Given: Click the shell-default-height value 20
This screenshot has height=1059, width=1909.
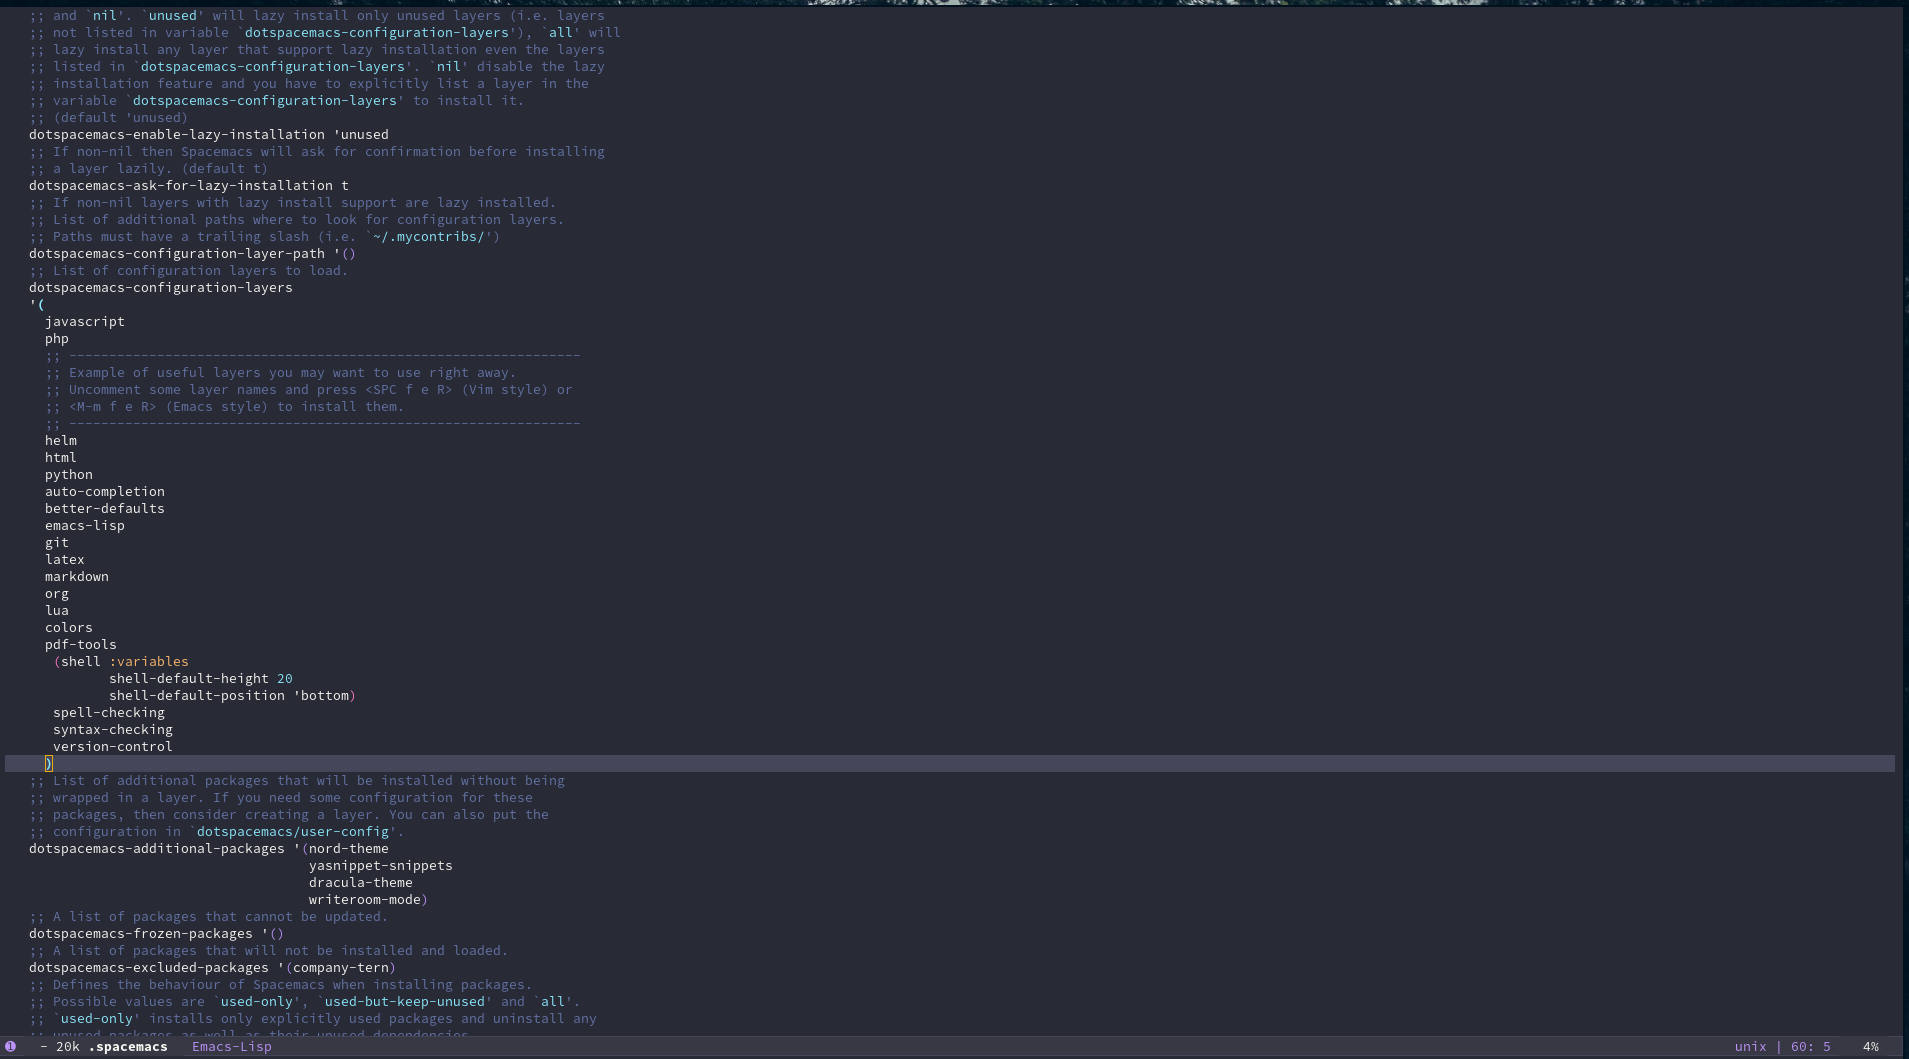Looking at the screenshot, I should pos(285,678).
